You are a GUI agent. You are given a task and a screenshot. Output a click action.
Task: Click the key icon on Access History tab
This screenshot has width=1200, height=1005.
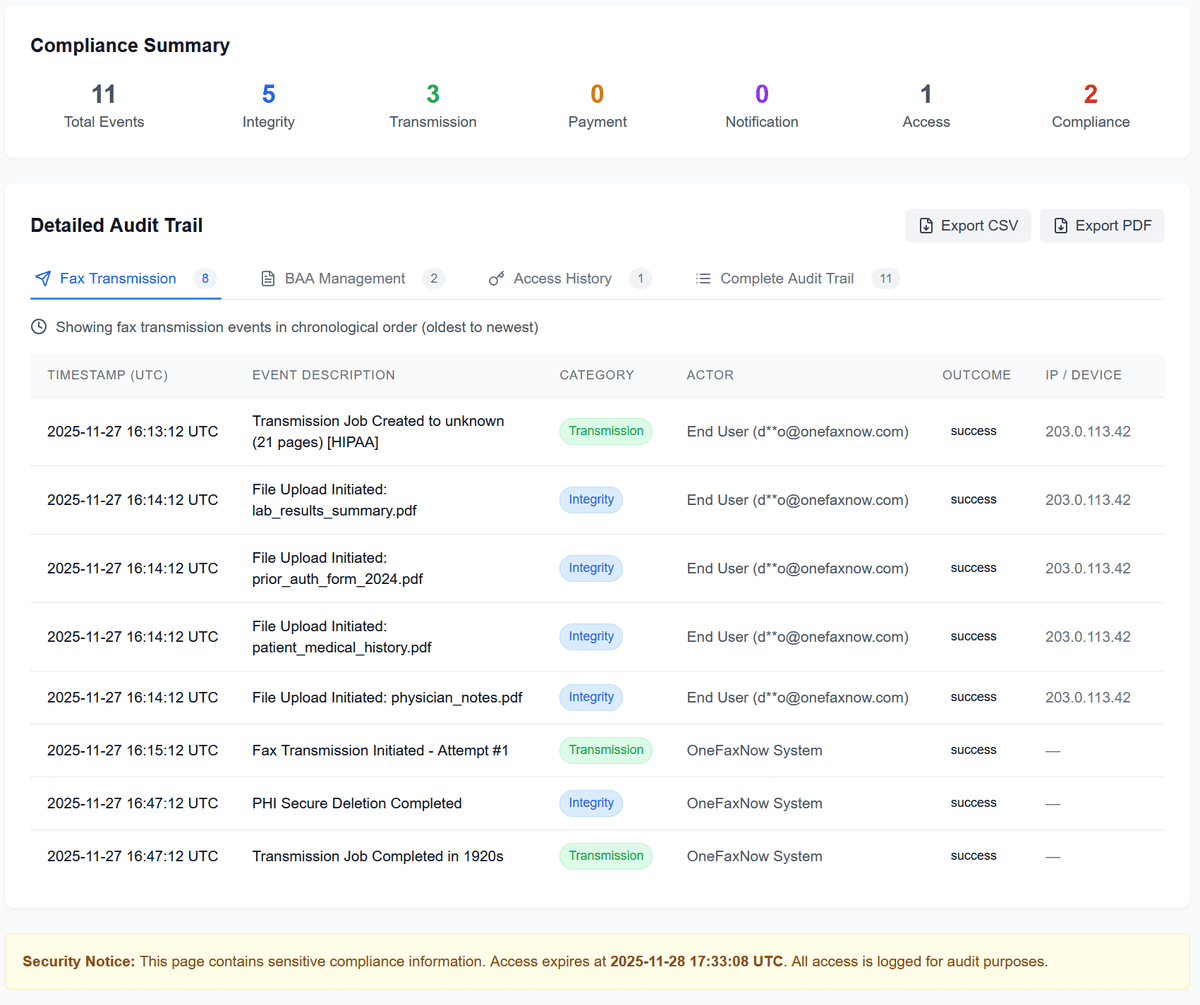[x=496, y=278]
